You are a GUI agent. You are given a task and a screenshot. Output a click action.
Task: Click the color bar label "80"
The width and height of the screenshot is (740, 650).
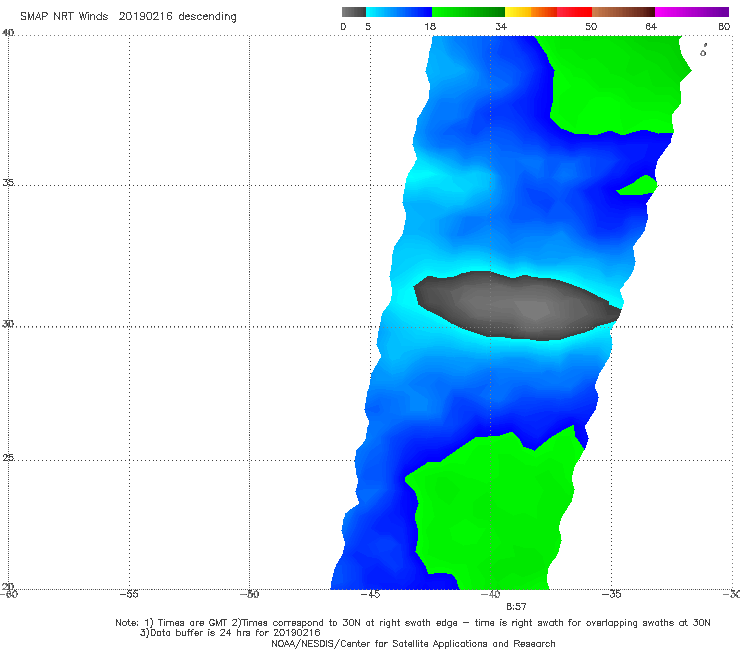click(724, 26)
